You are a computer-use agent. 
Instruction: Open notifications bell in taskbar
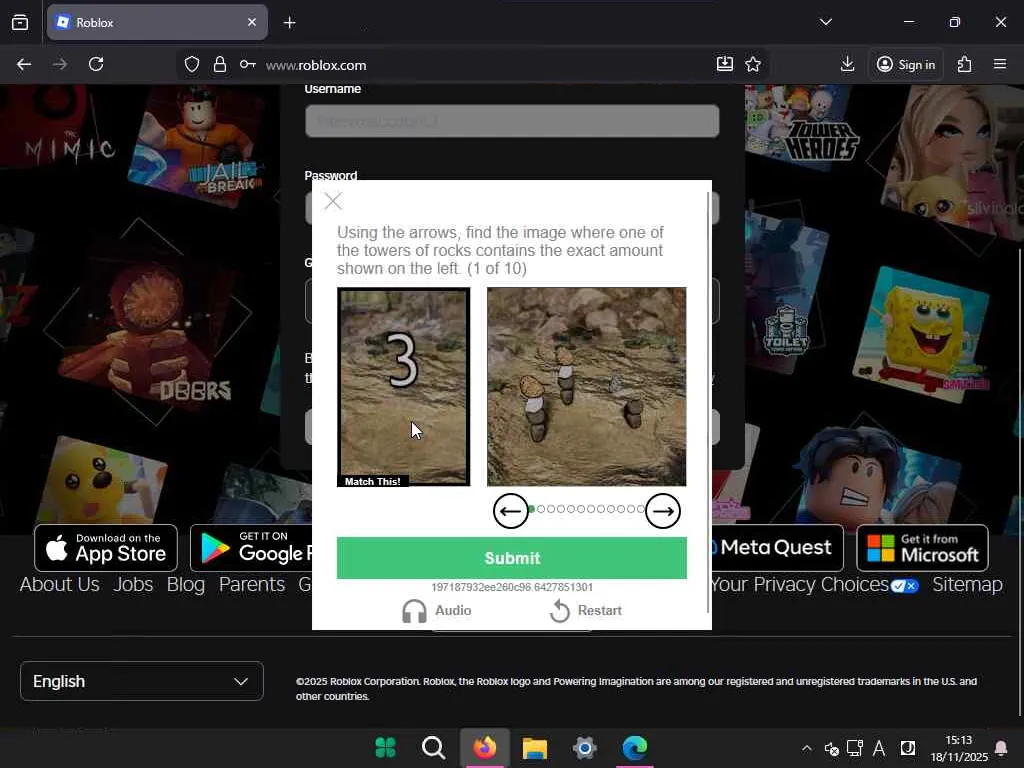point(1000,748)
